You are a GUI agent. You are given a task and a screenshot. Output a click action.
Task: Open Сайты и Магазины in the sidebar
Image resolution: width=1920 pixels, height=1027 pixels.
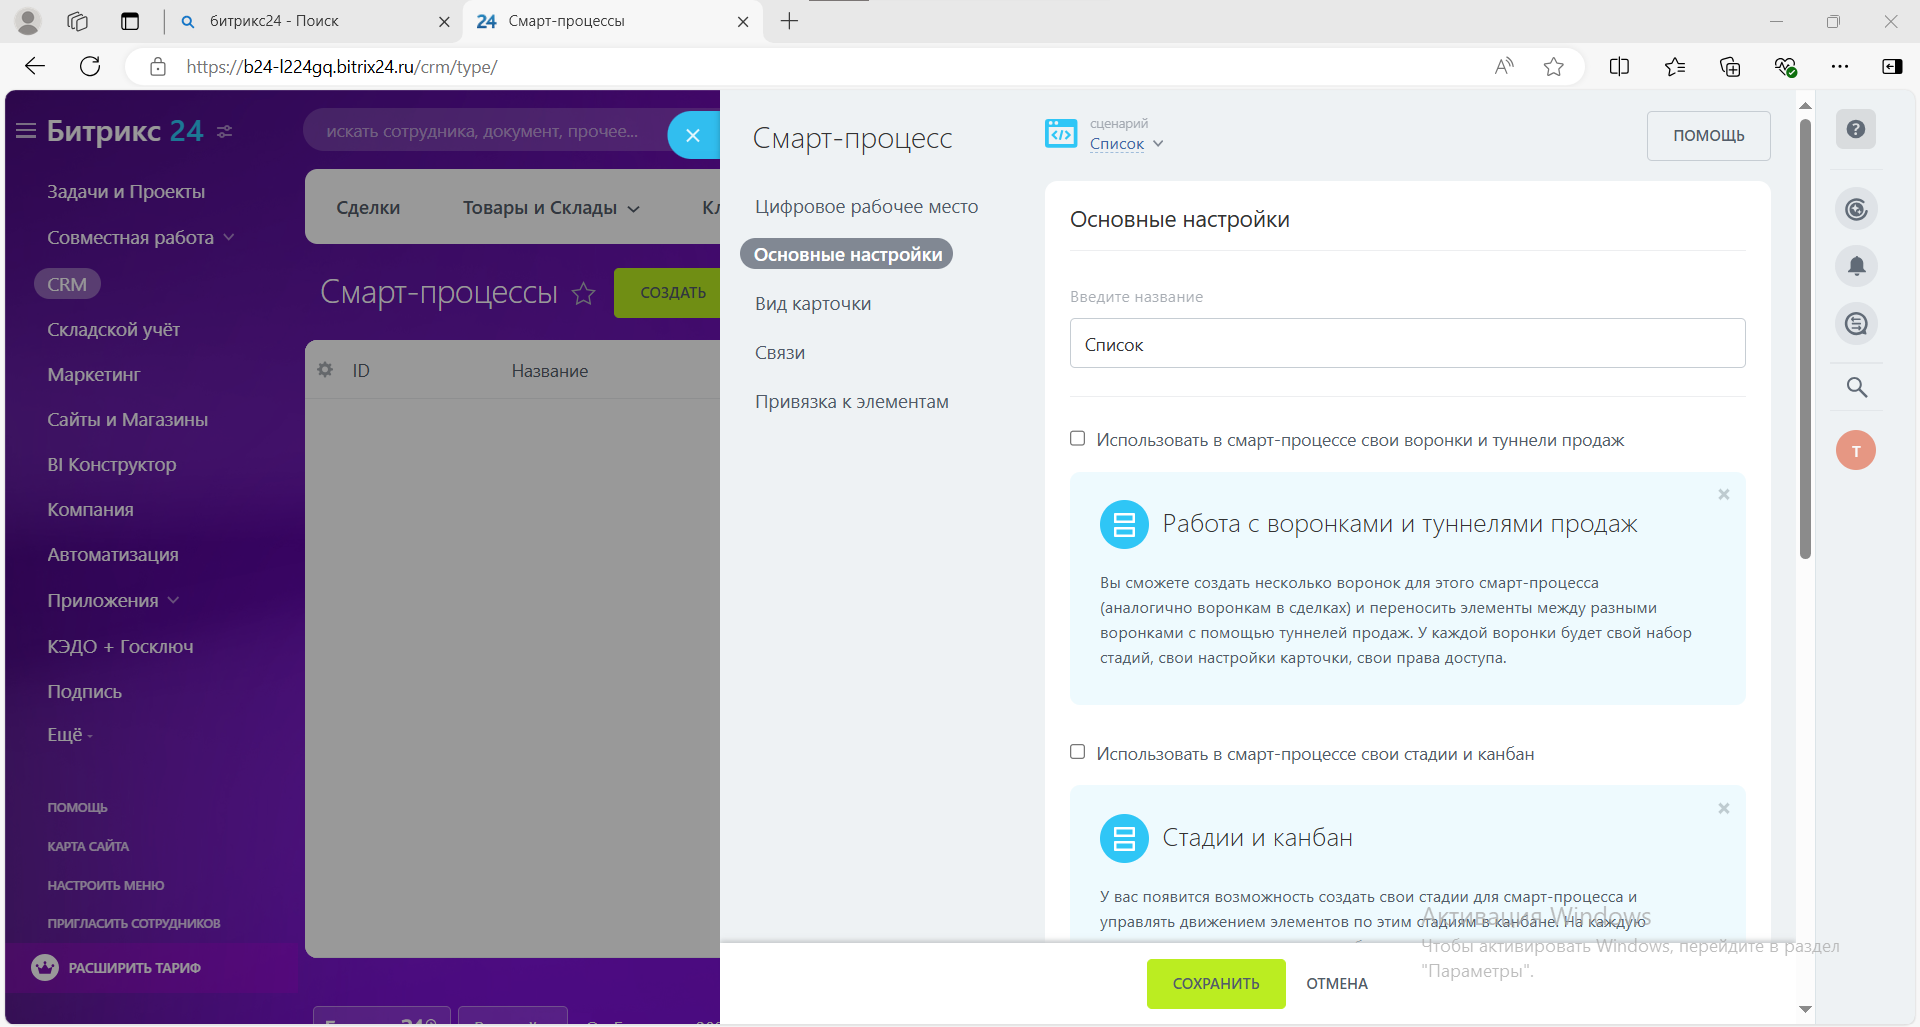(x=127, y=419)
